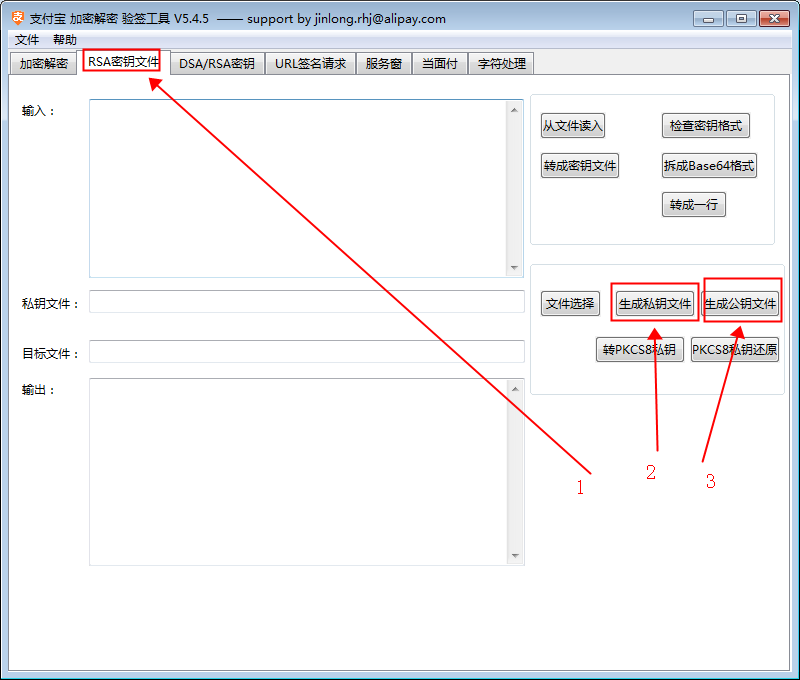Switch to the DSA/RSA密钥 tab

point(217,64)
